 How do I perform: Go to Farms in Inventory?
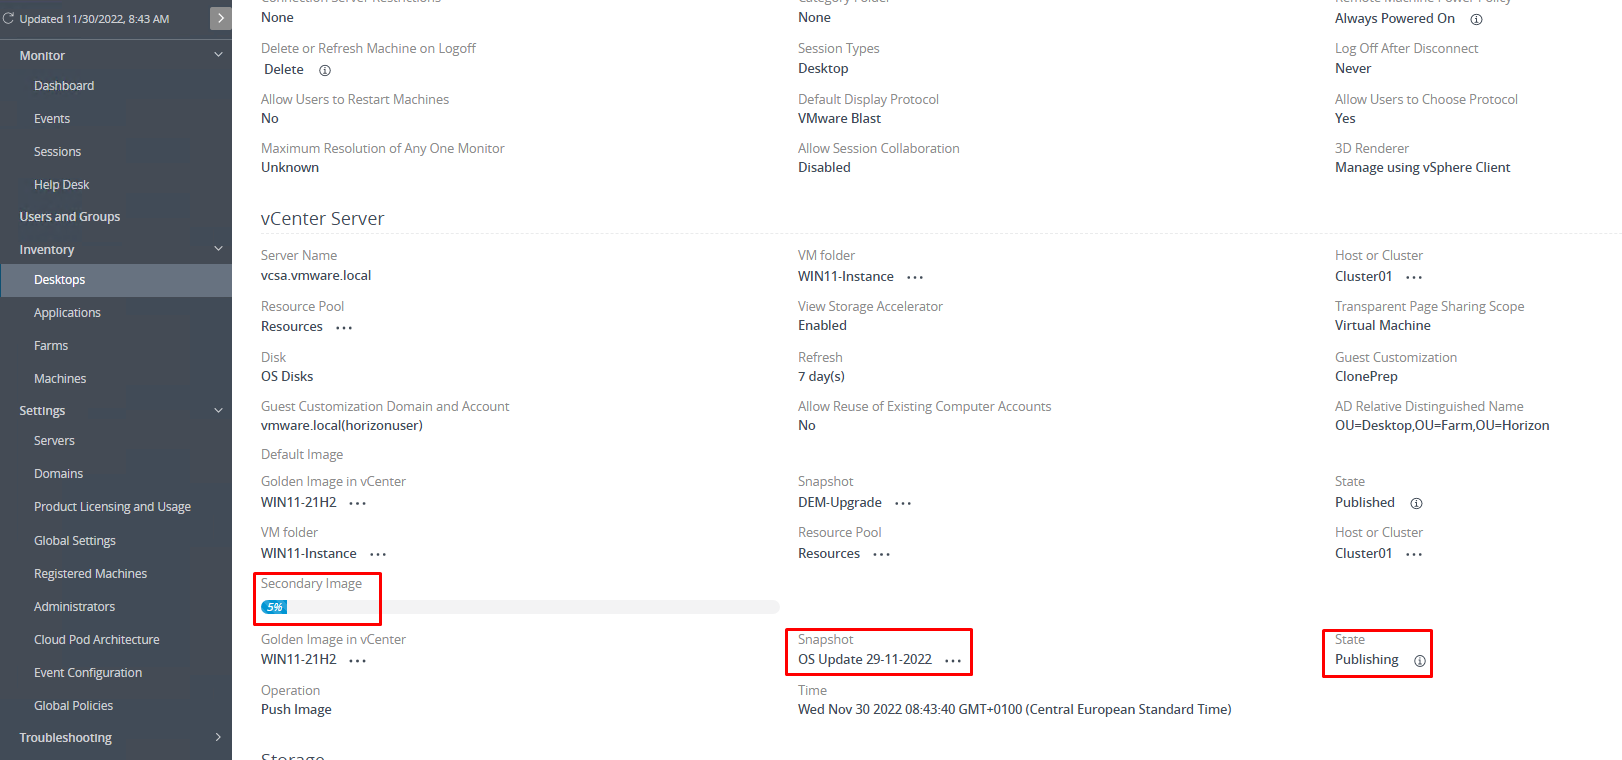51,346
